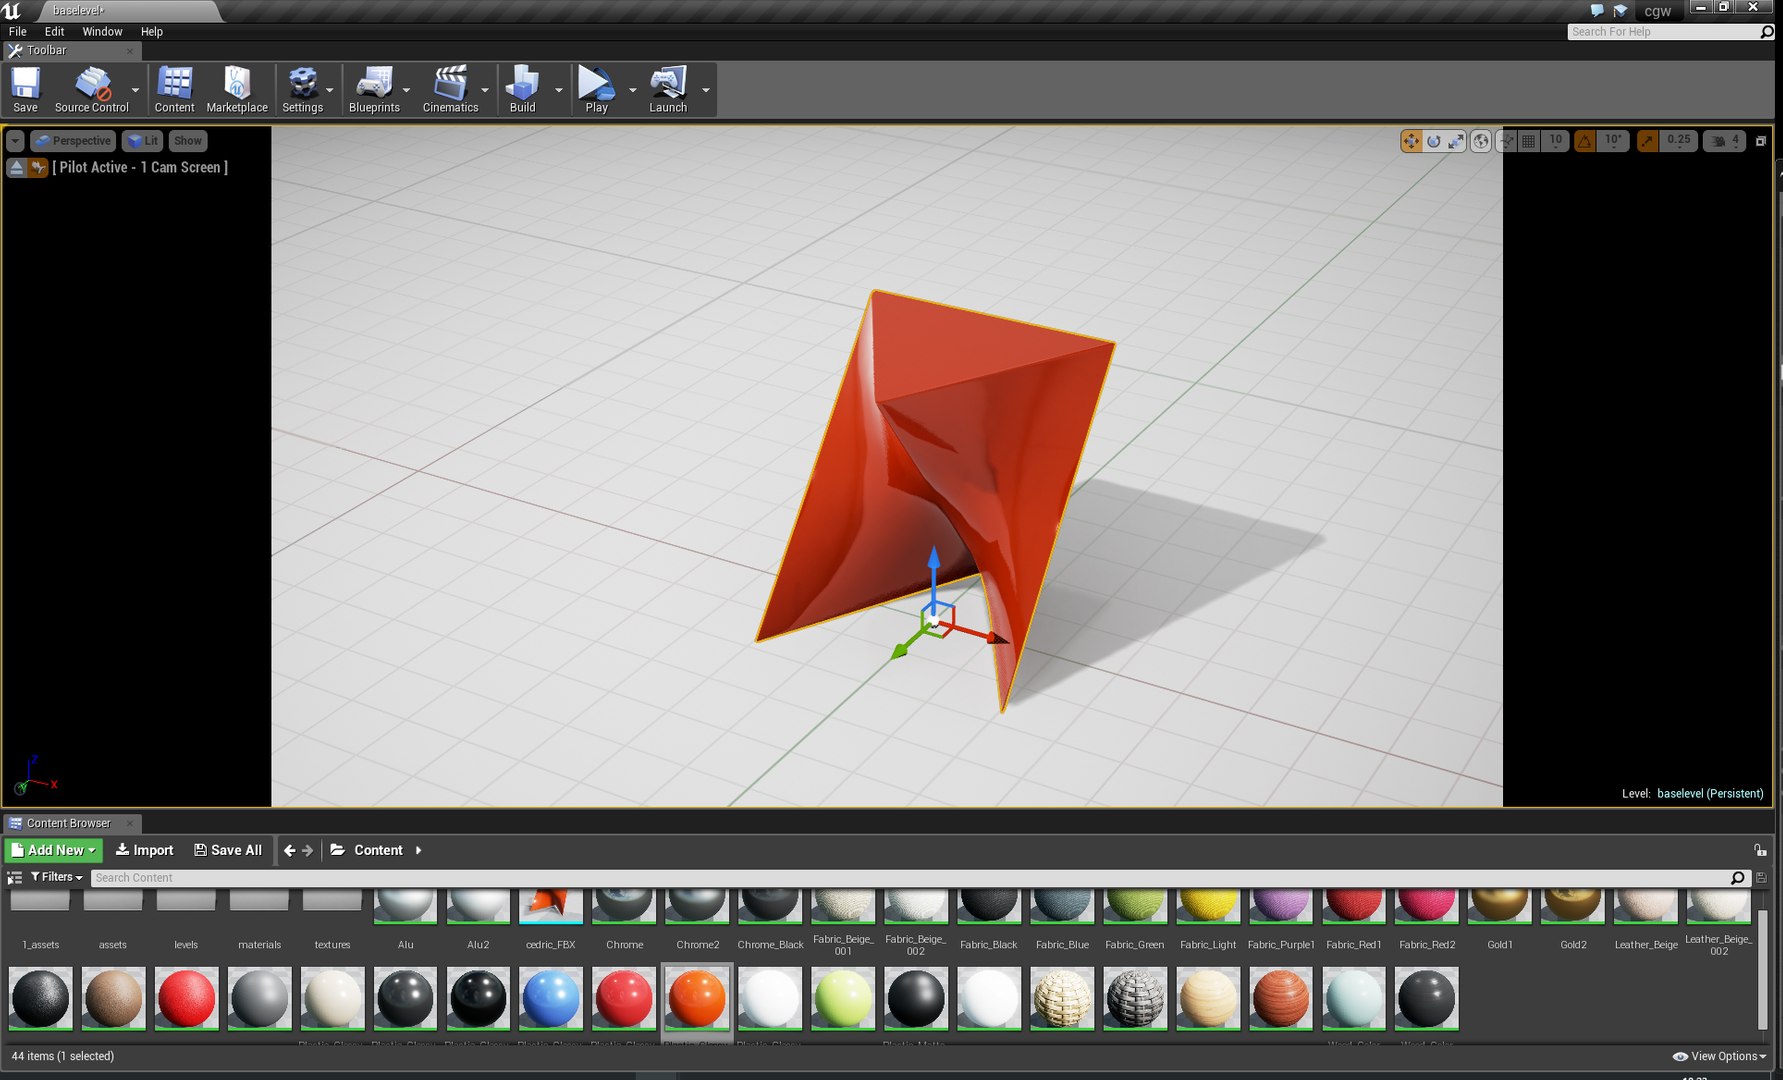Open the Blueprints toolbar button
Viewport: 1783px width, 1080px height.
coord(374,90)
